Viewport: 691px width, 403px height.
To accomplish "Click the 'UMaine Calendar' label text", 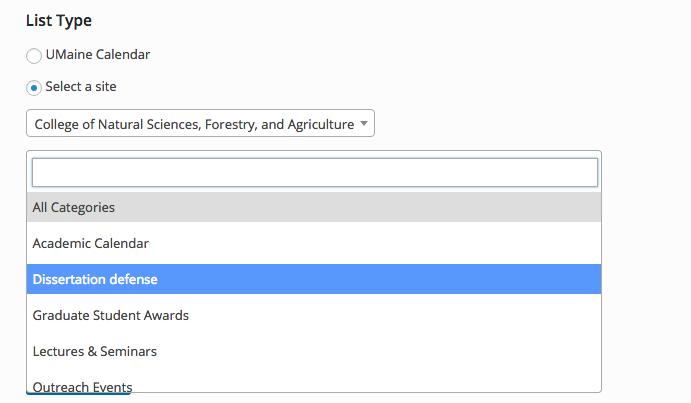I will click(98, 55).
